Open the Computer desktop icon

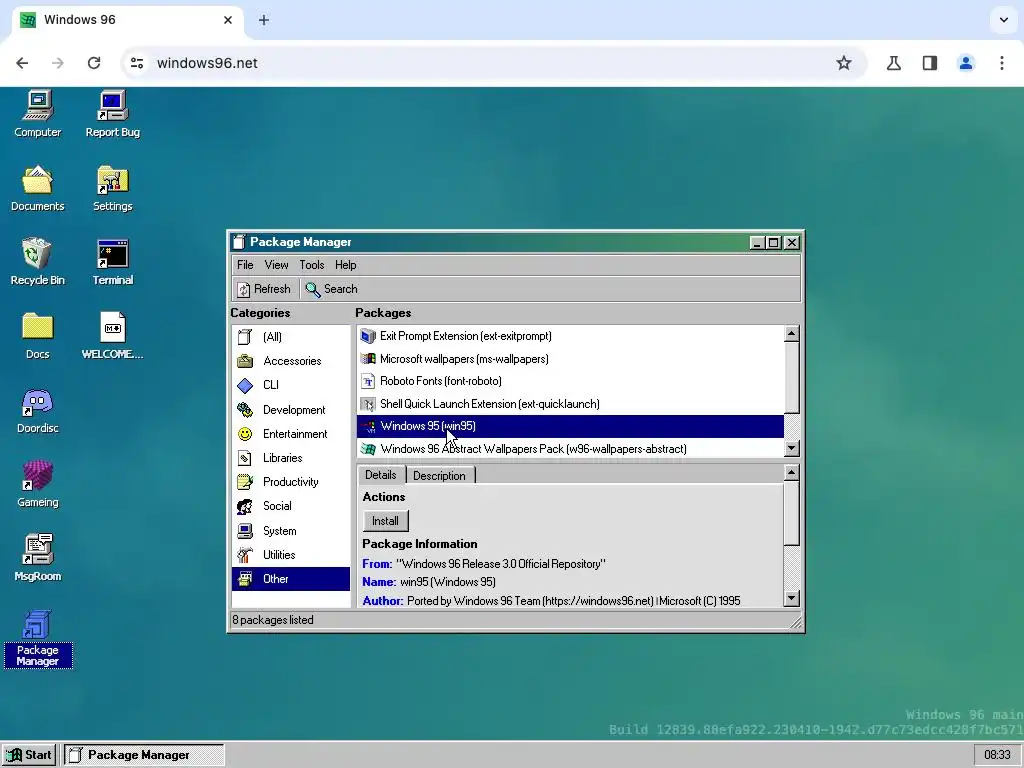37,114
